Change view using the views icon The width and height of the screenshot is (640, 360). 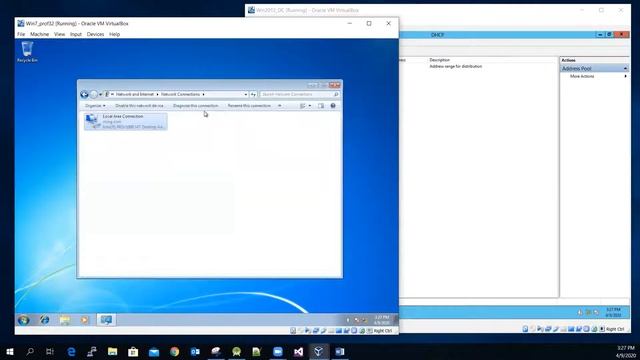(303, 106)
